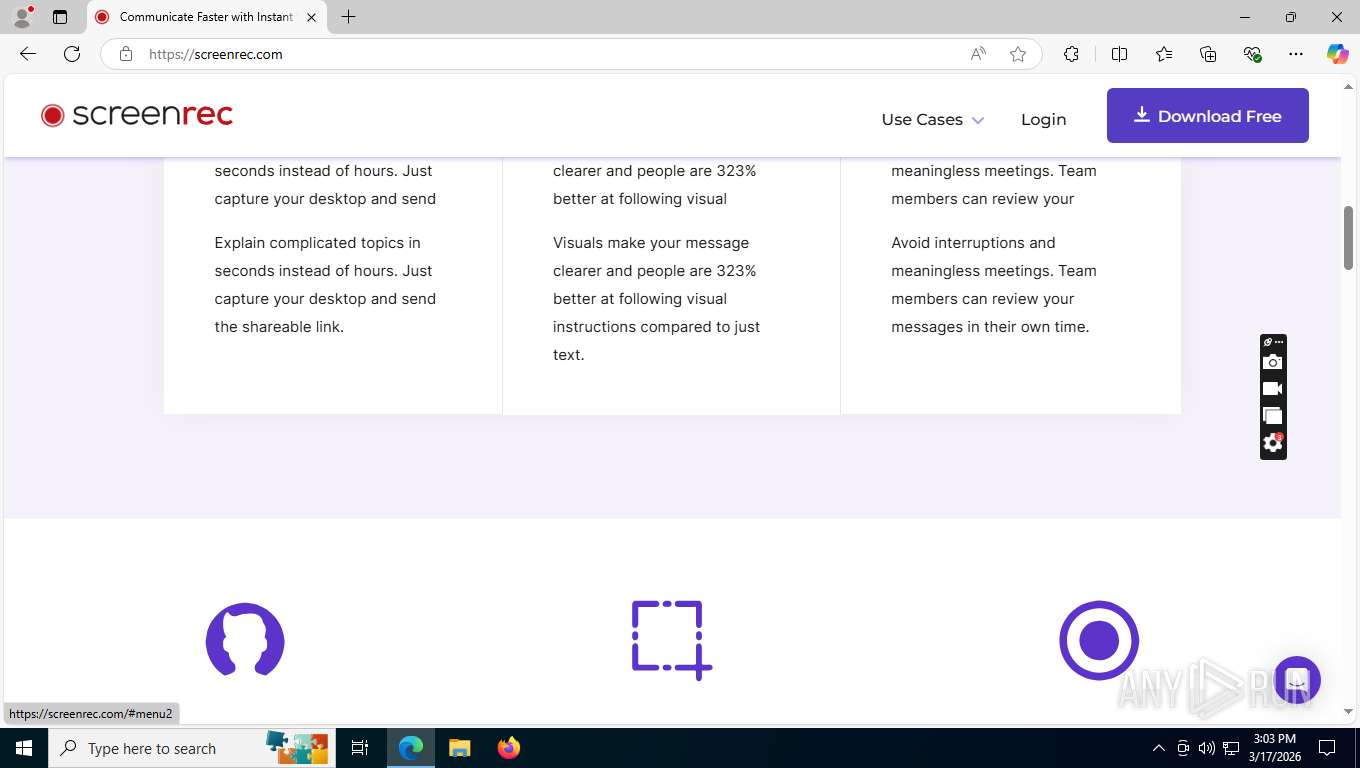
Task: Open a new browser tab
Action: 348,17
